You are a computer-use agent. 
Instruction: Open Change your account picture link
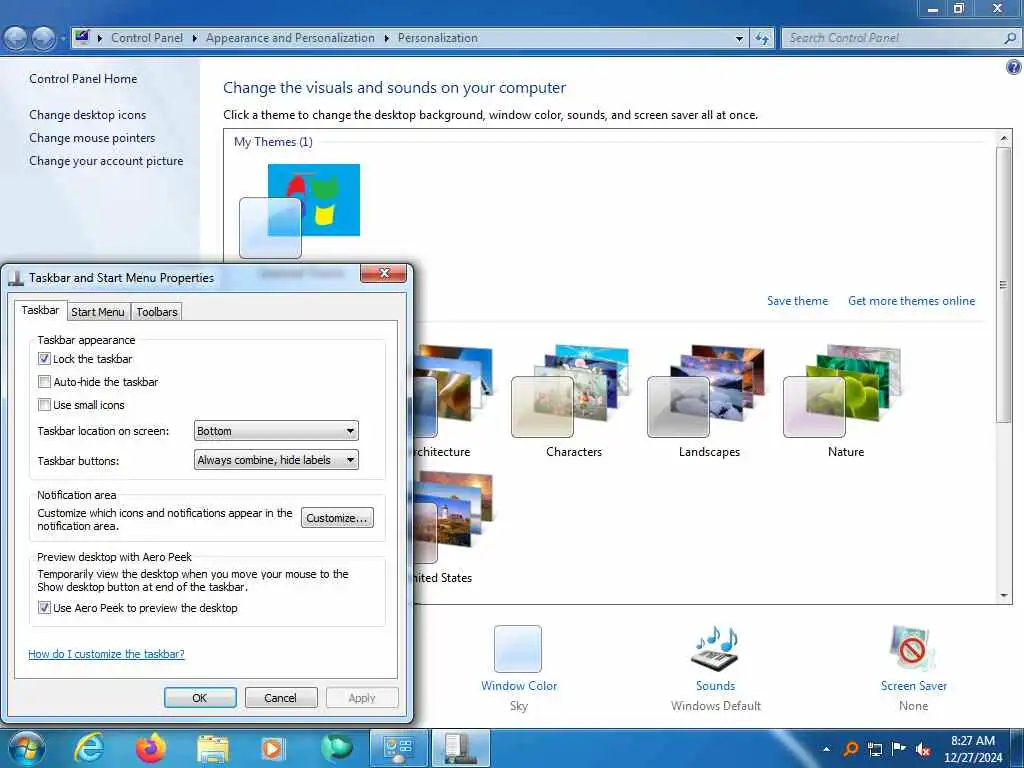click(106, 161)
